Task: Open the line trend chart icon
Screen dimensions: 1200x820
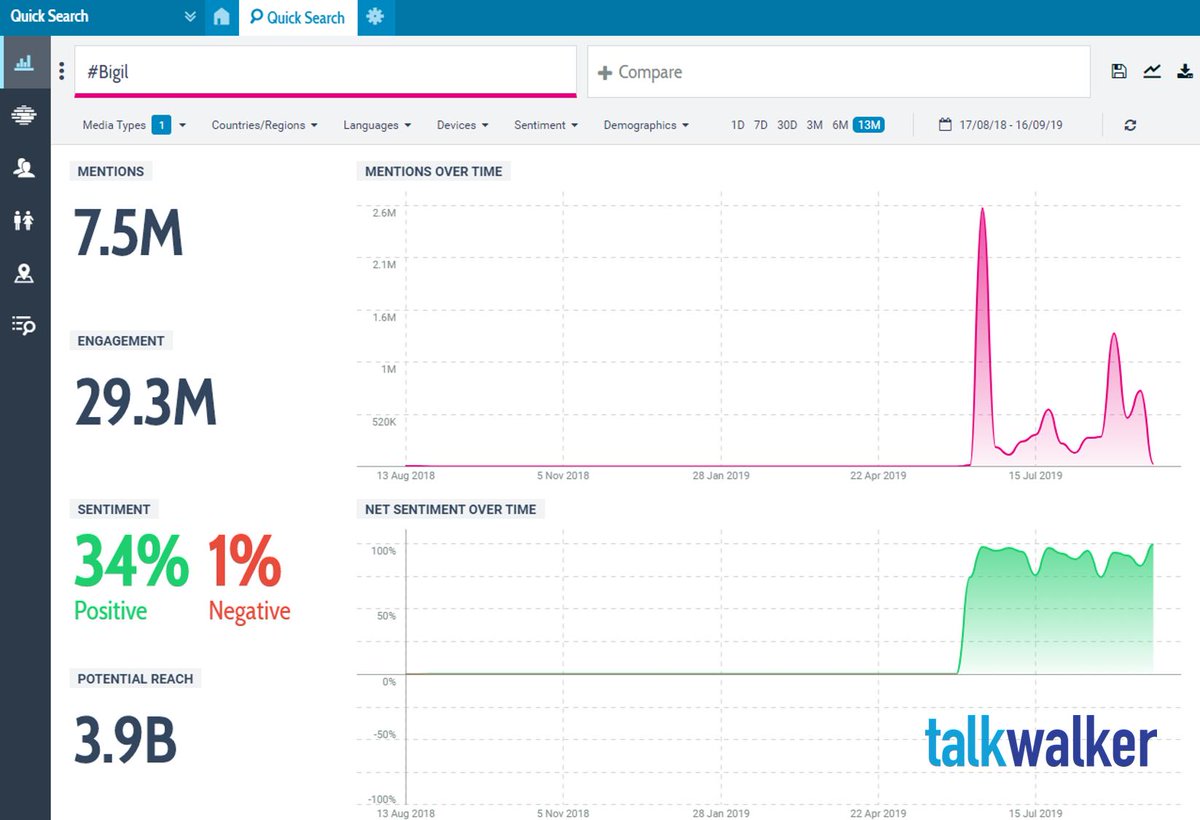Action: (x=1152, y=71)
